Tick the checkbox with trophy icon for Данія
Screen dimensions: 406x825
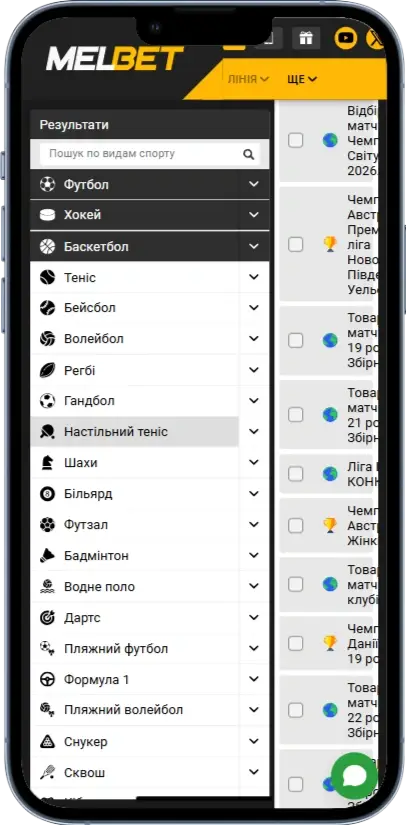pyautogui.click(x=296, y=643)
